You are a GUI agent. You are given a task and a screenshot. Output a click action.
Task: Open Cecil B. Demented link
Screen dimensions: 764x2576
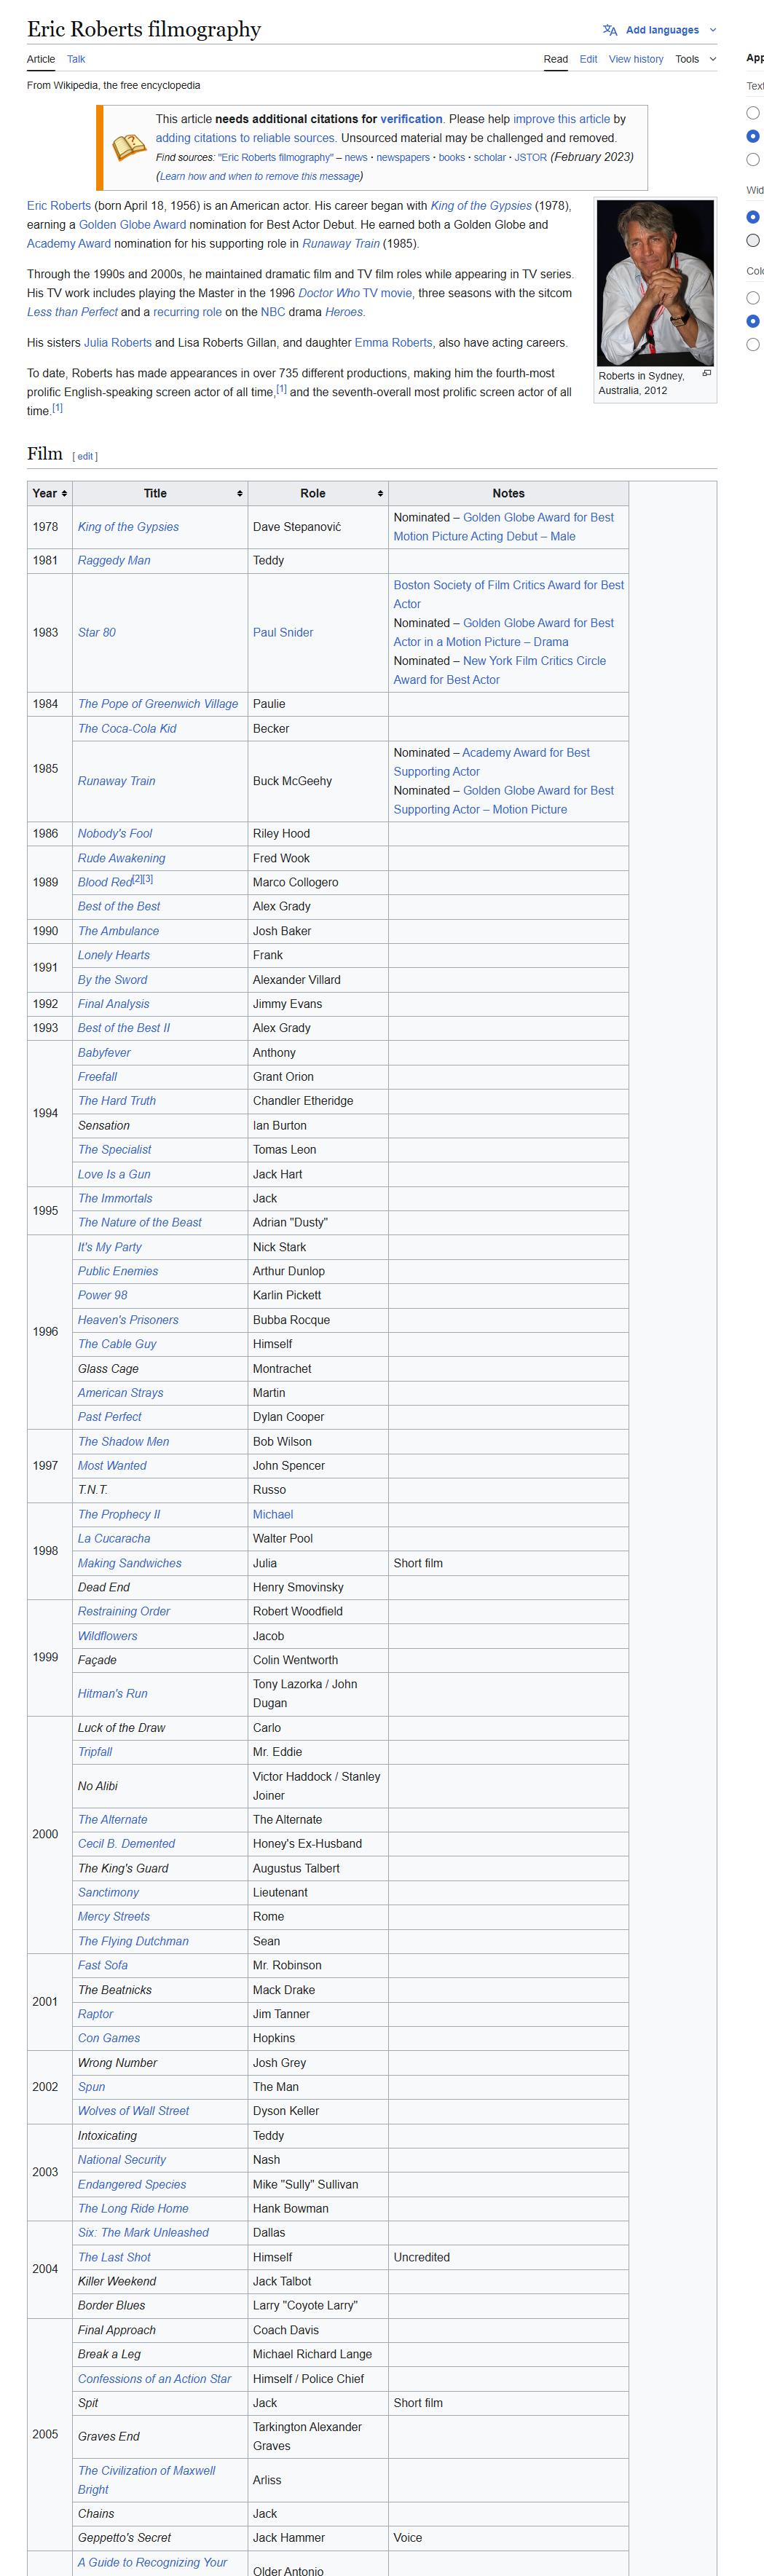click(x=126, y=1843)
